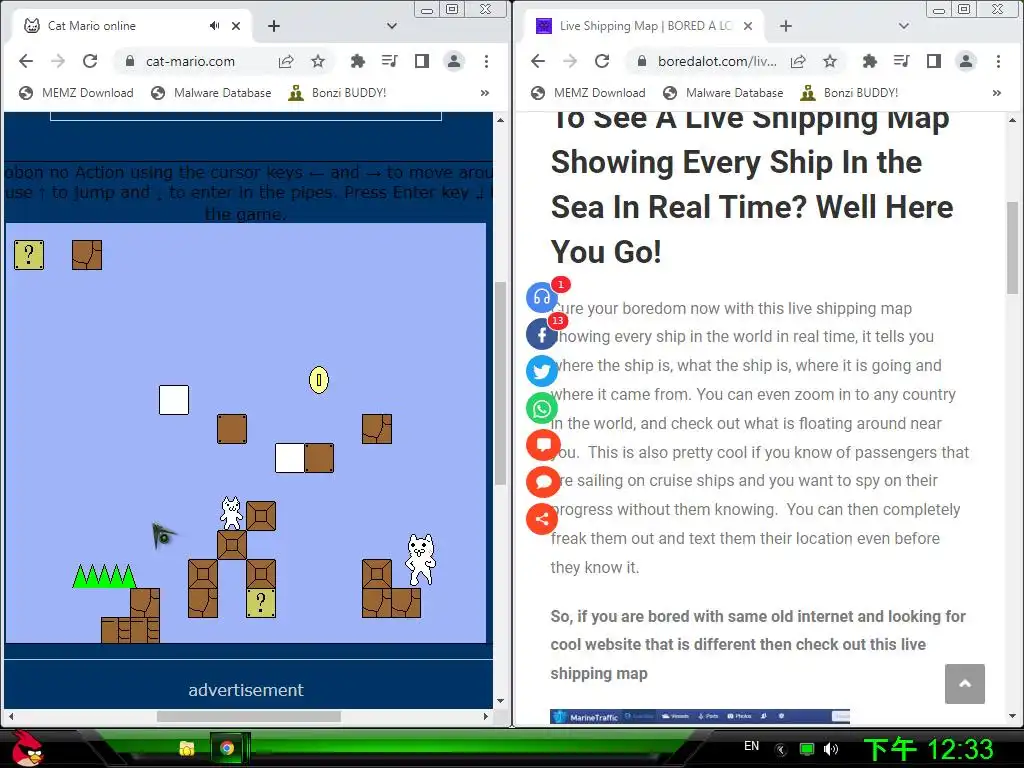The height and width of the screenshot is (768, 1024).
Task: Open MEMZ Download bookmark in Cat Mario window
Action: [76, 93]
